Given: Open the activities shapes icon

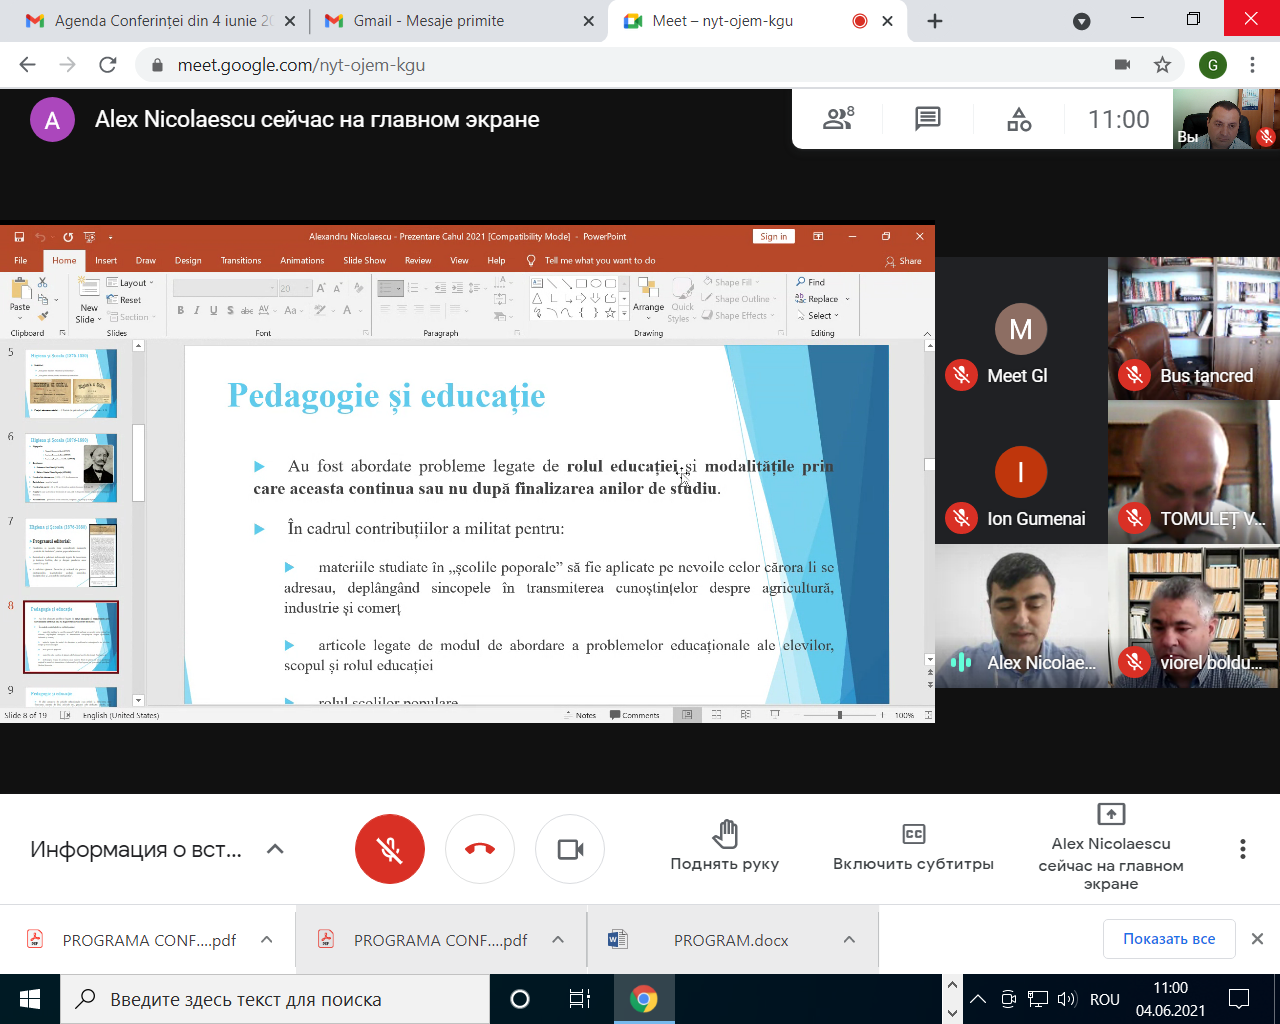Looking at the screenshot, I should (1019, 119).
